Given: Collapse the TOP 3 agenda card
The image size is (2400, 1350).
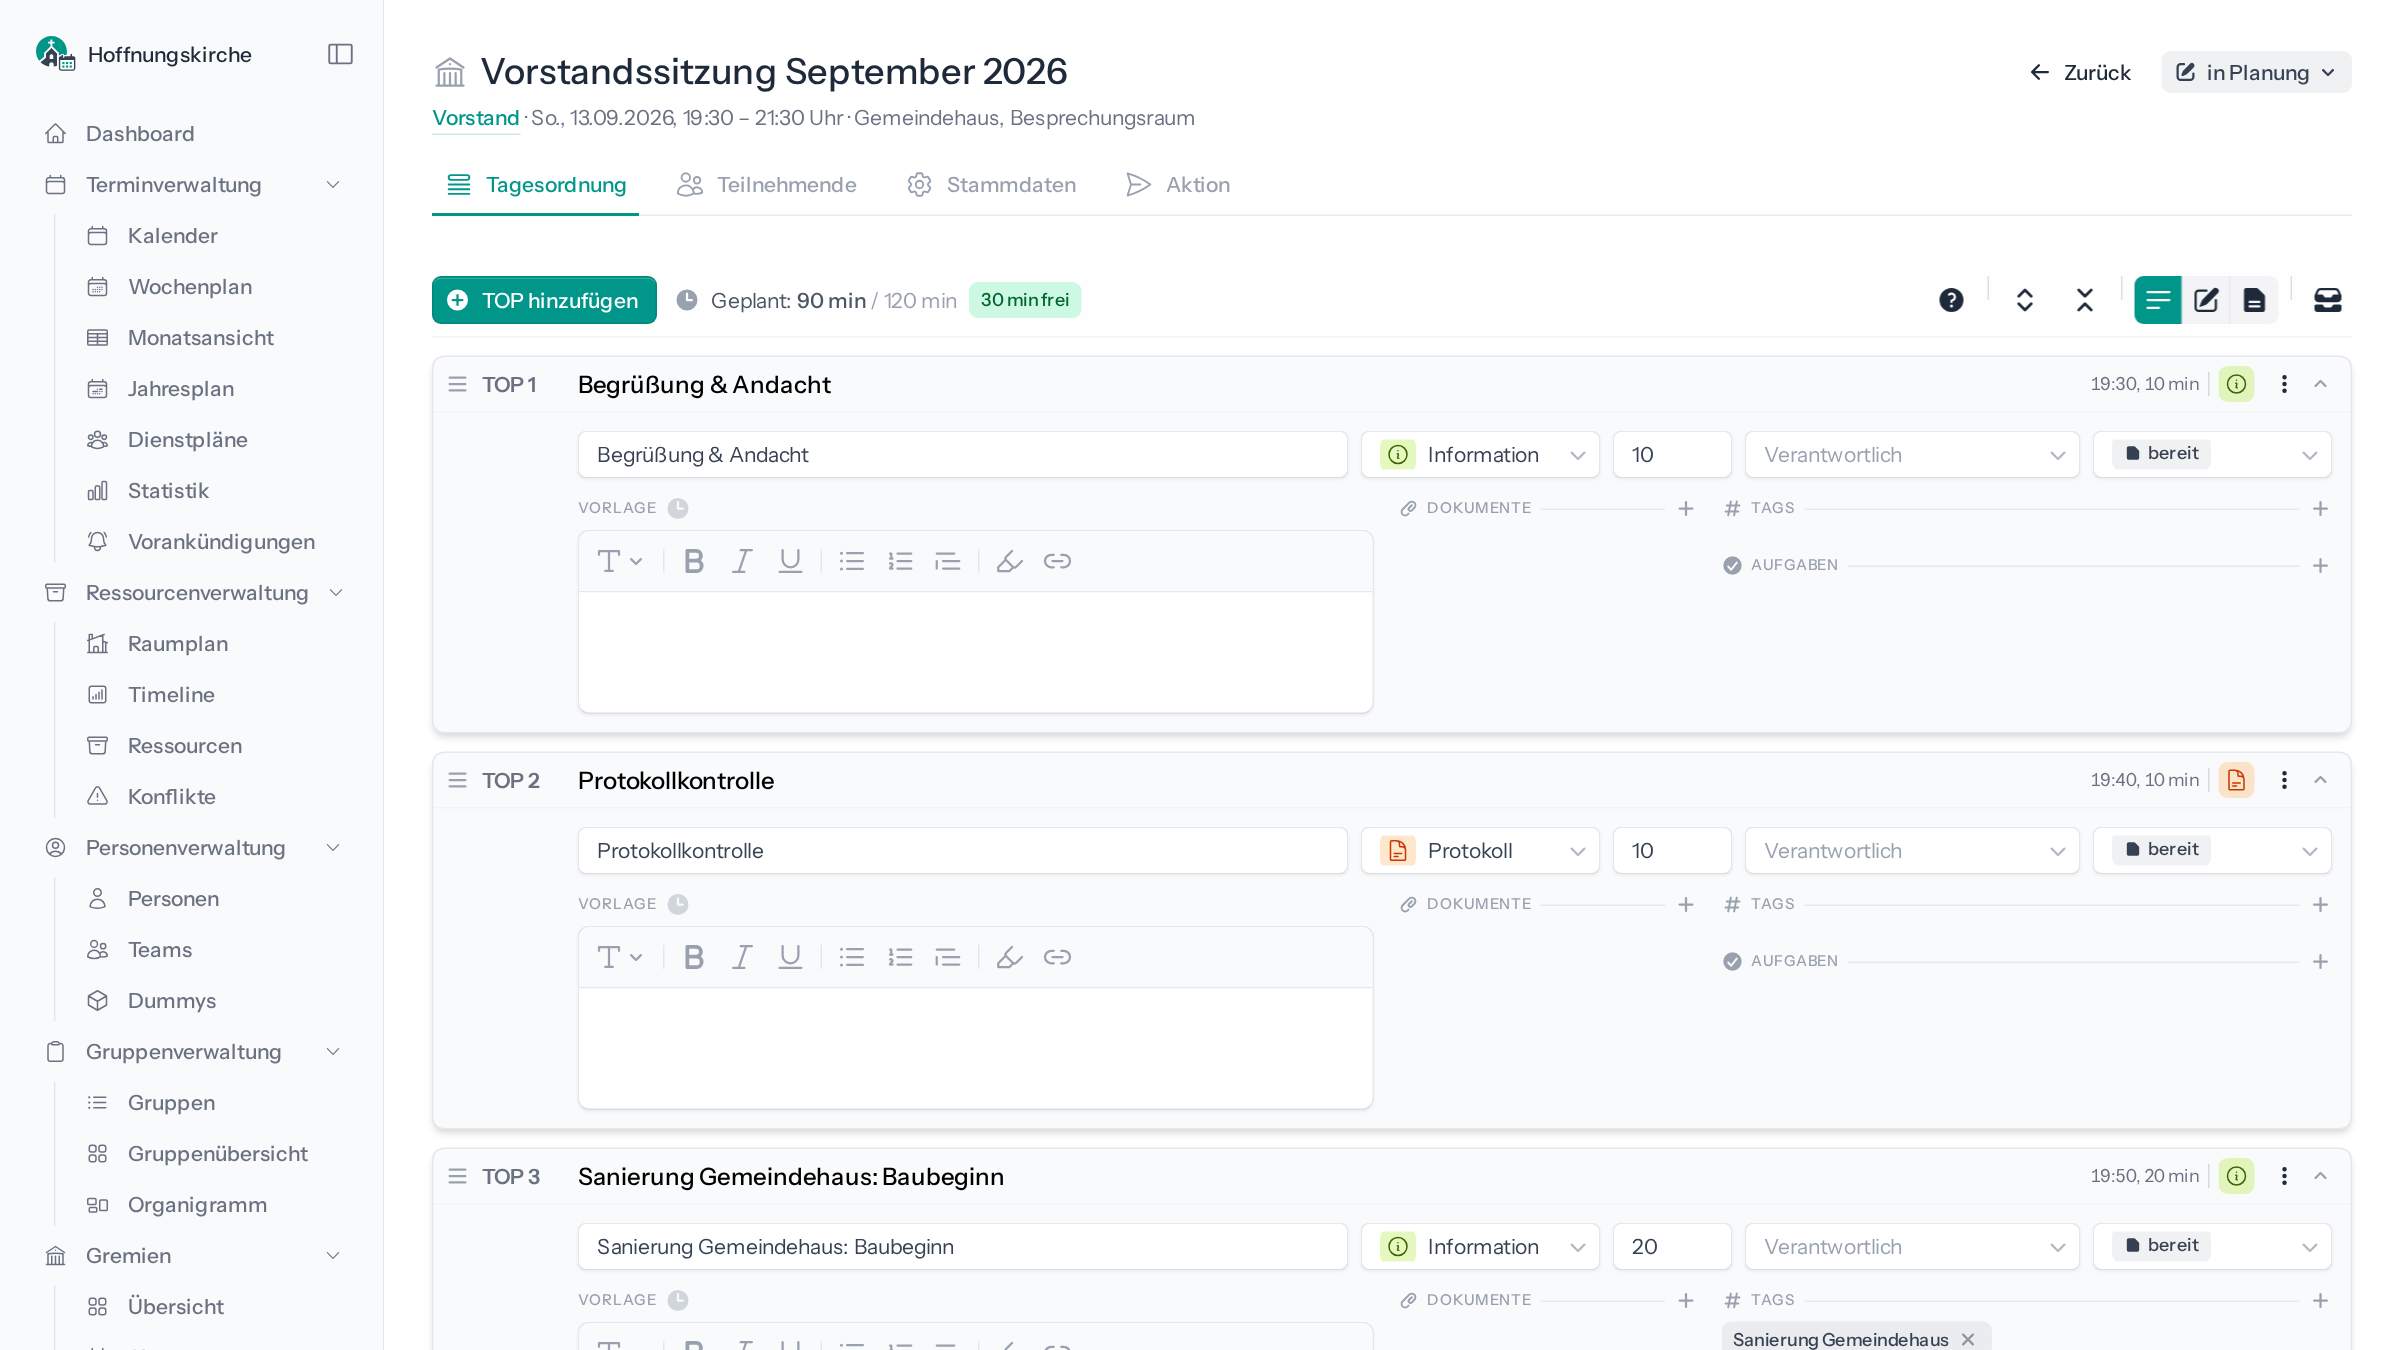Looking at the screenshot, I should click(2321, 1176).
